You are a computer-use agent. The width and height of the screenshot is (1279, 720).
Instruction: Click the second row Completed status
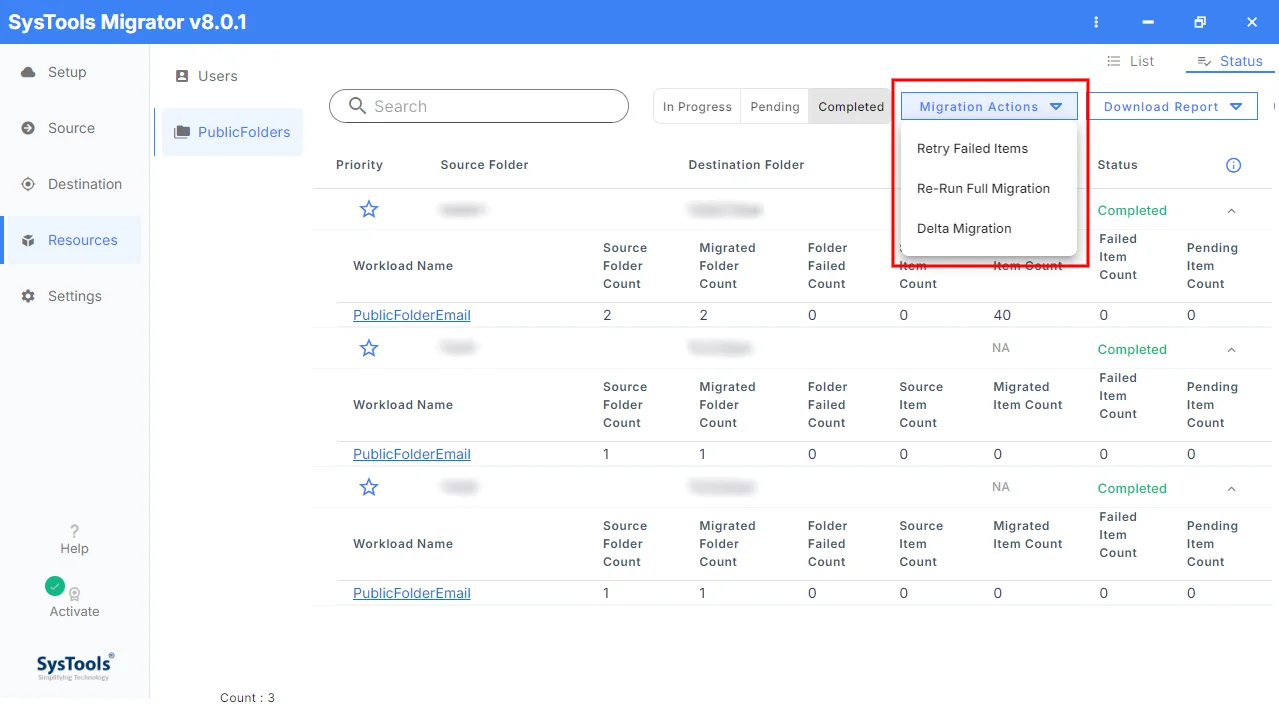[x=1132, y=350]
